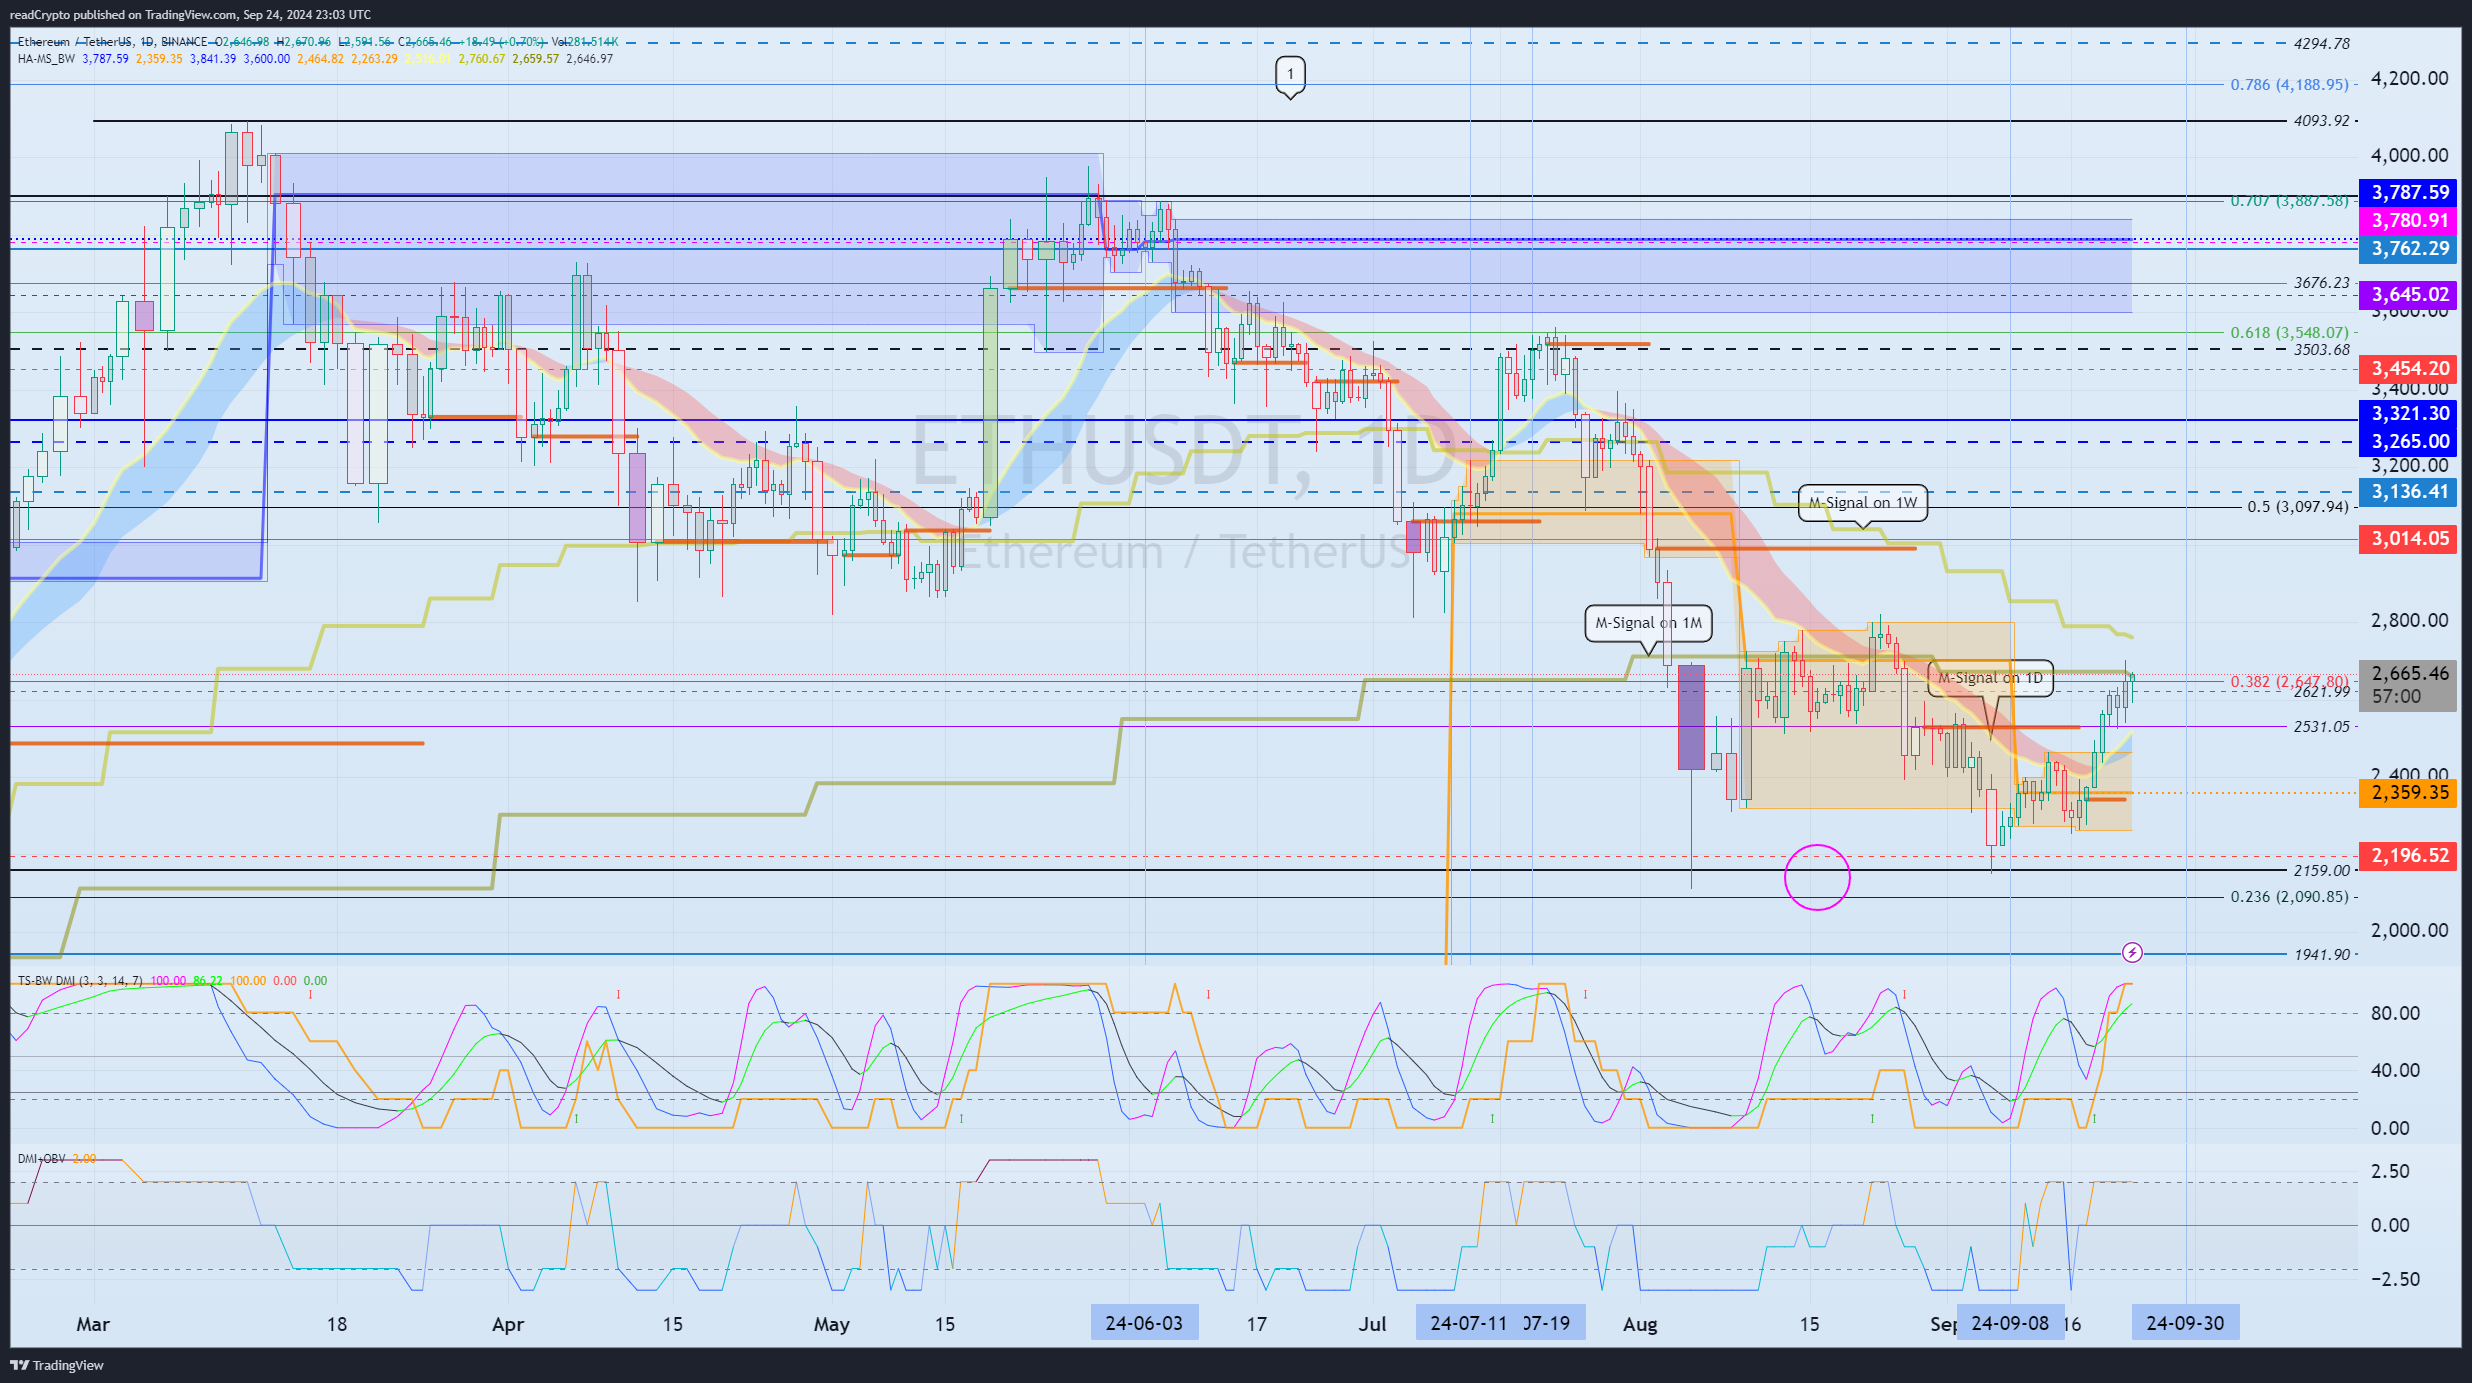
Task: Click the 40.00 oscillator axis tick
Action: tap(2395, 1071)
